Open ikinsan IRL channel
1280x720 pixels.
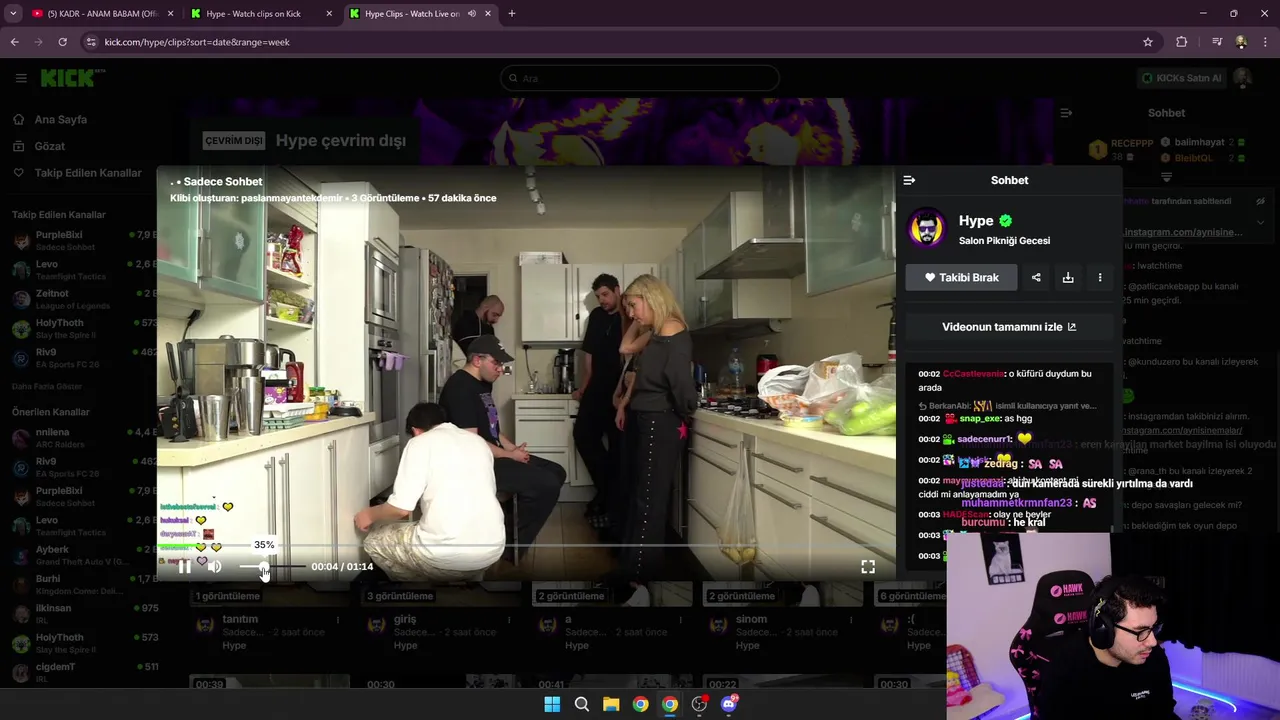(84, 613)
